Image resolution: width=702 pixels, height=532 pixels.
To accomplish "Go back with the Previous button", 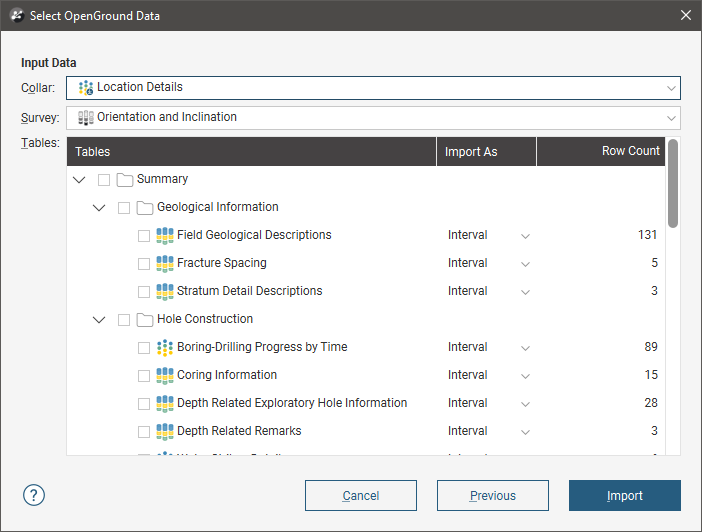I will point(492,496).
